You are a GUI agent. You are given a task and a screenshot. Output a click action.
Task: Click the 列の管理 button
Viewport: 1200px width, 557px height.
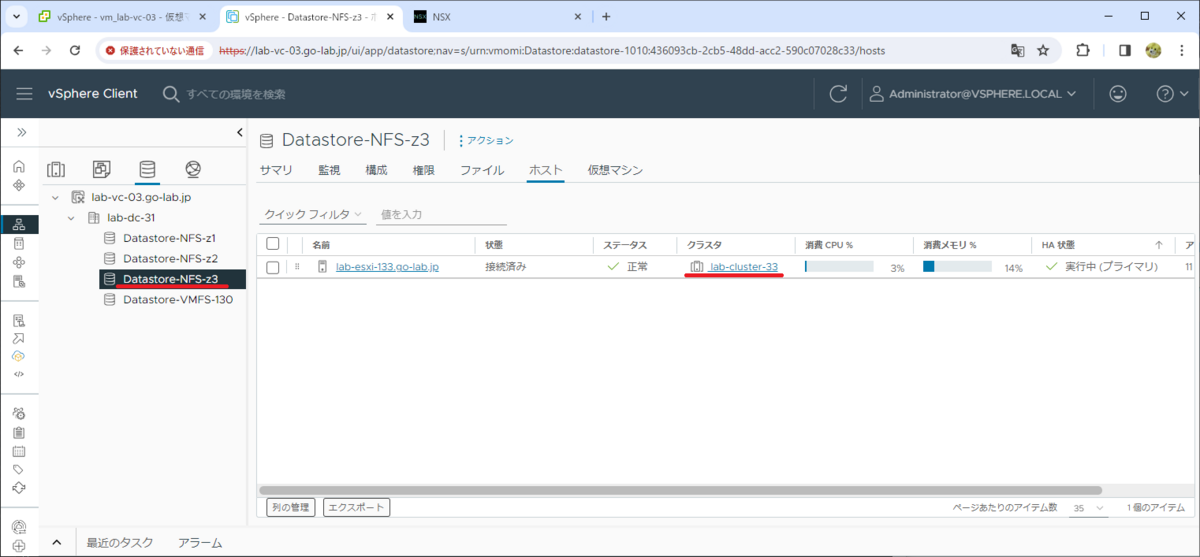point(291,508)
